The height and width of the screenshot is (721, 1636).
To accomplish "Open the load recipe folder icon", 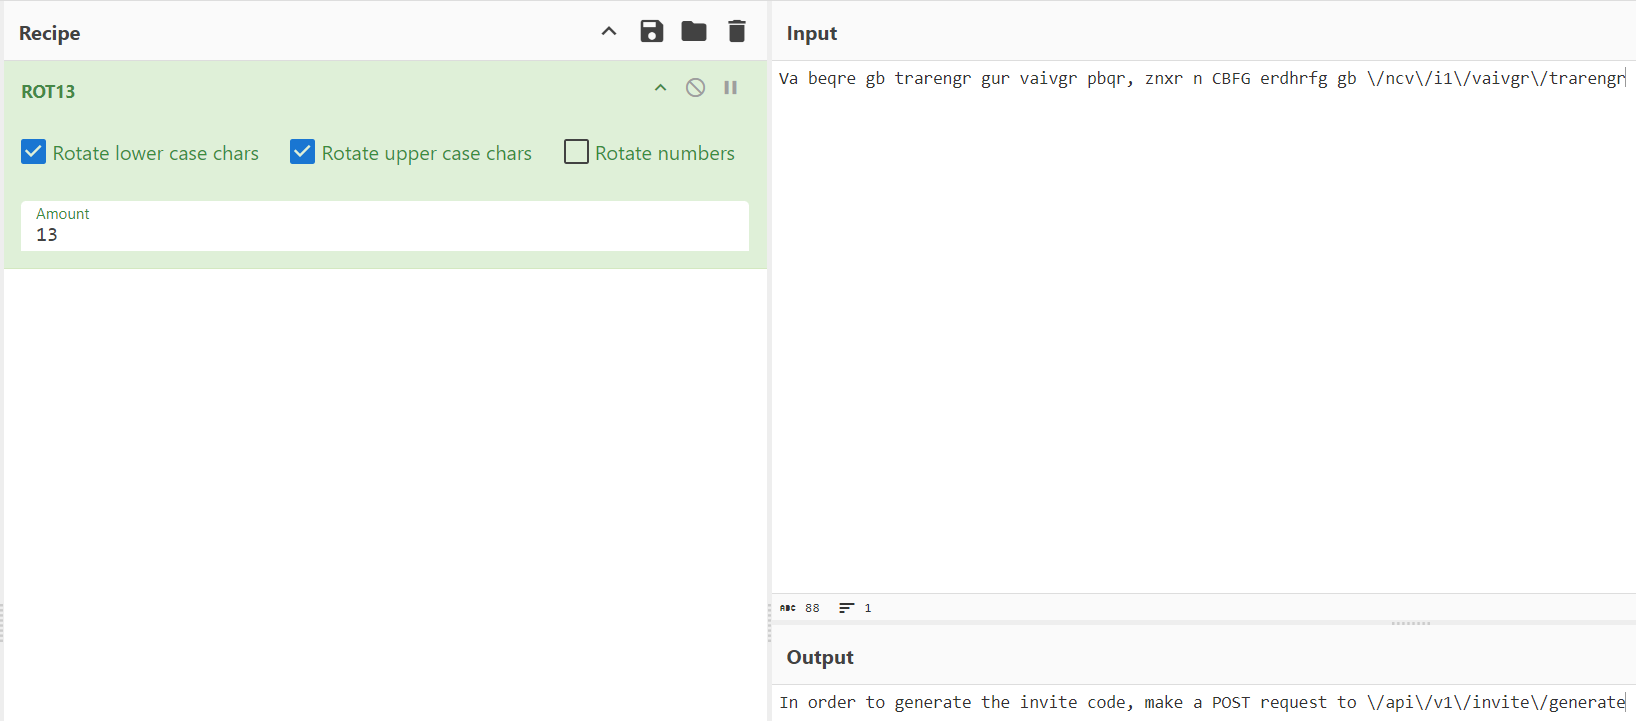I will pyautogui.click(x=694, y=32).
